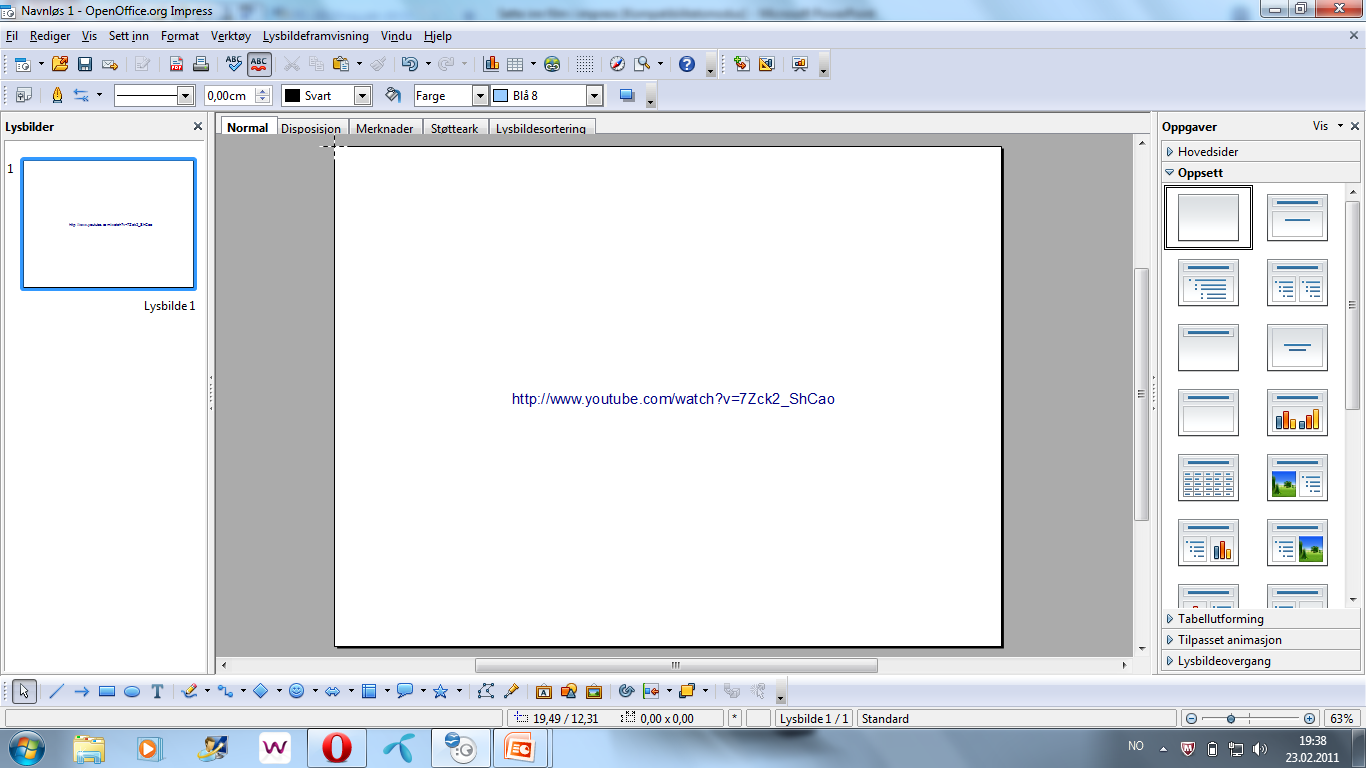Undo the last action
This screenshot has width=1366, height=768.
point(409,64)
